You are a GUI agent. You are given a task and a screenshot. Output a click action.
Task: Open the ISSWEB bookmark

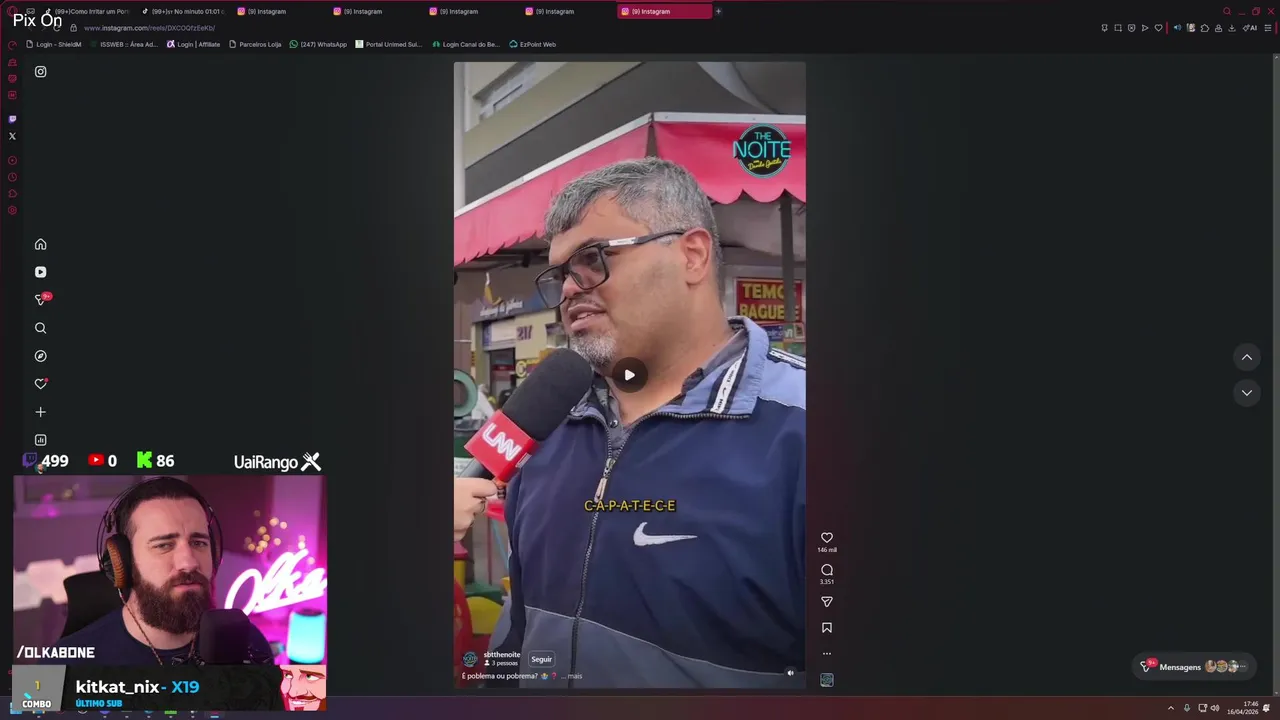point(124,44)
